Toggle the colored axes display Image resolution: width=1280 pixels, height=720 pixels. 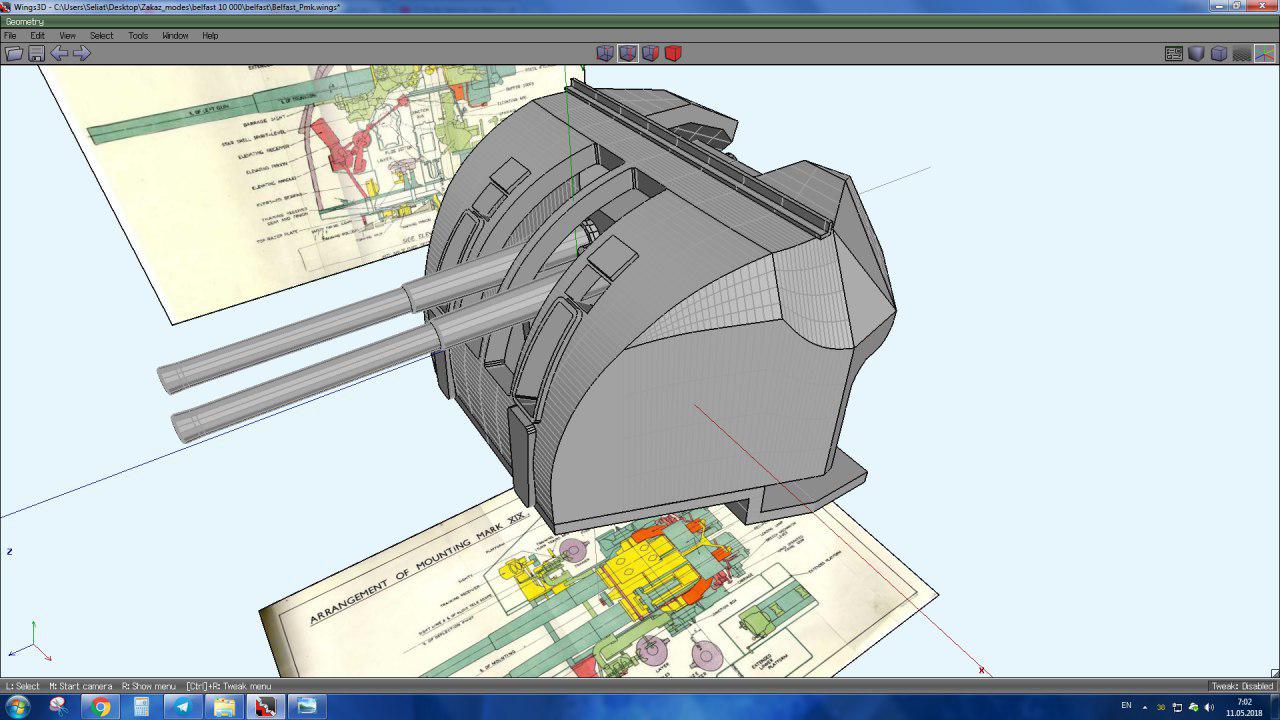point(1265,53)
